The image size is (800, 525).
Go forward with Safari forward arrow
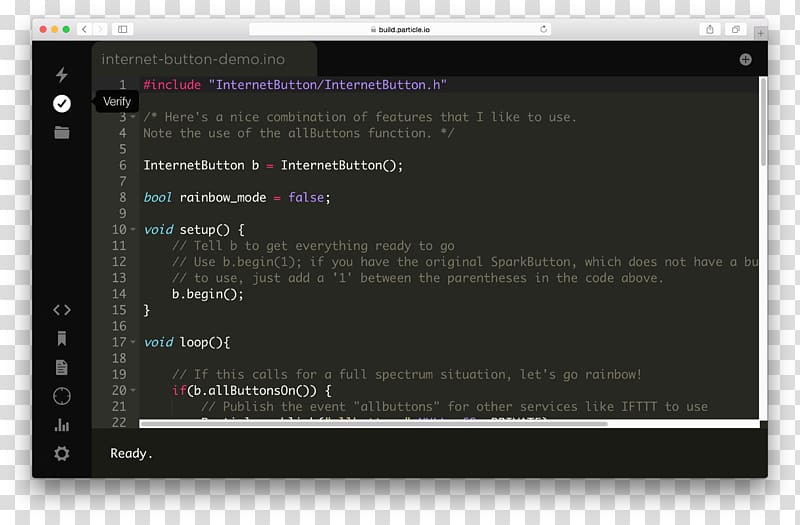point(101,29)
